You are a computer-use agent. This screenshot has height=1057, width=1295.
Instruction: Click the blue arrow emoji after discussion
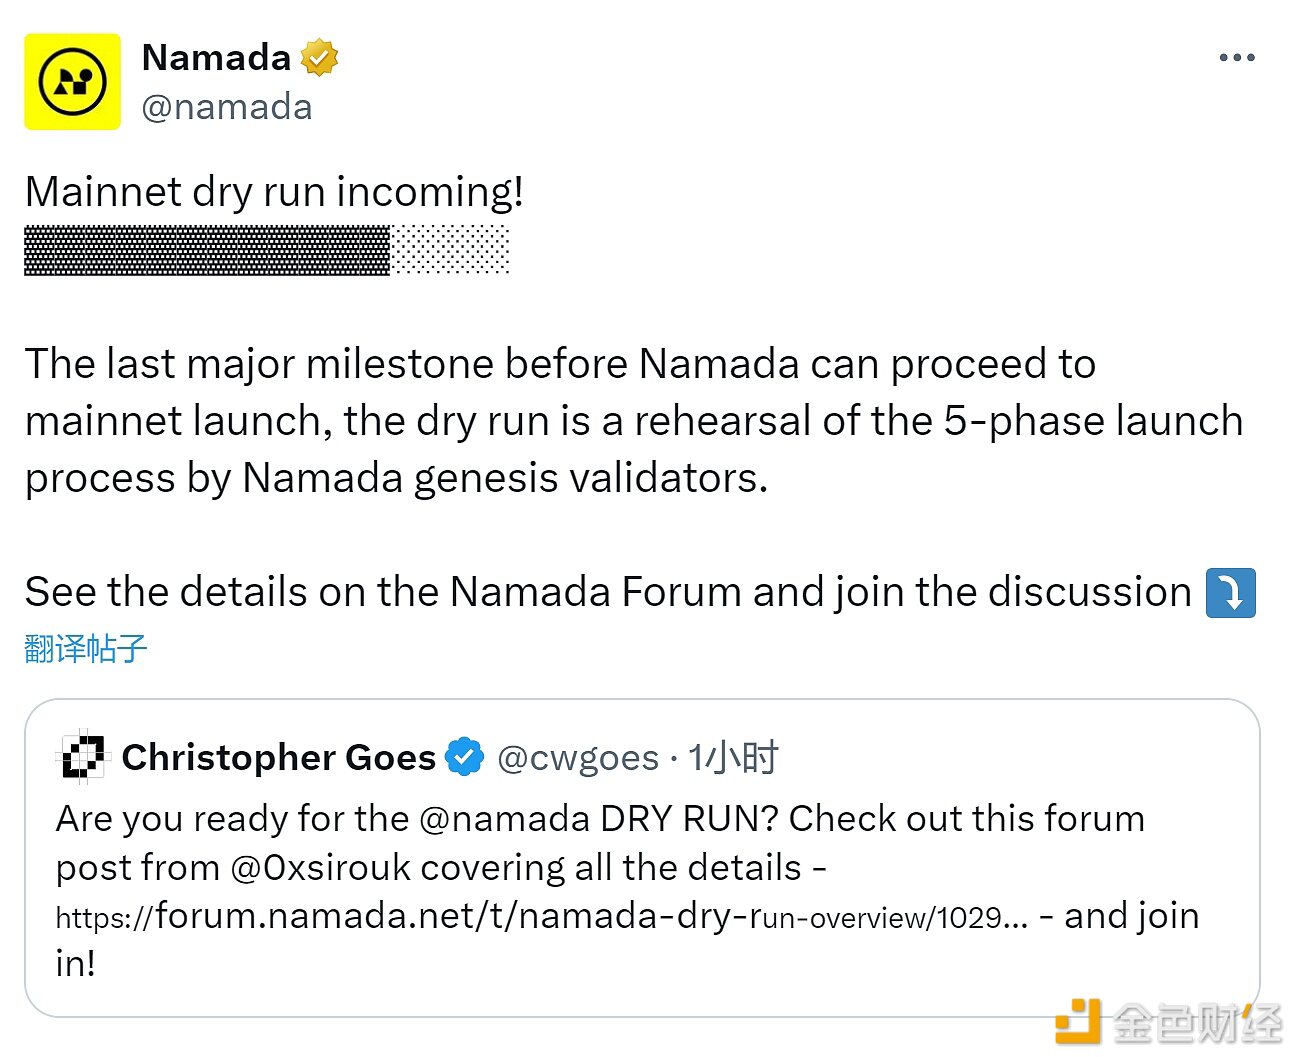tap(1231, 592)
